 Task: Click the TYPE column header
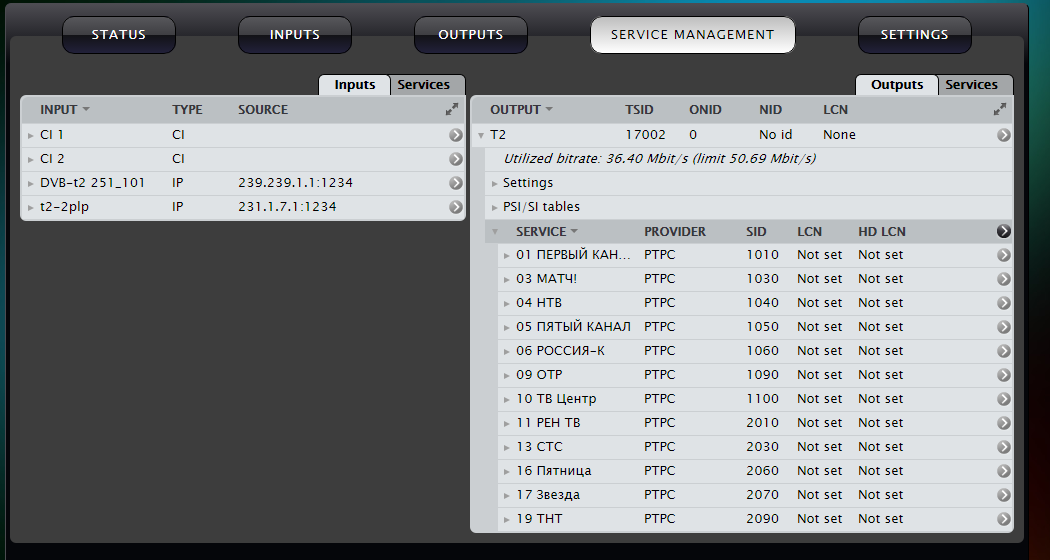click(x=187, y=109)
